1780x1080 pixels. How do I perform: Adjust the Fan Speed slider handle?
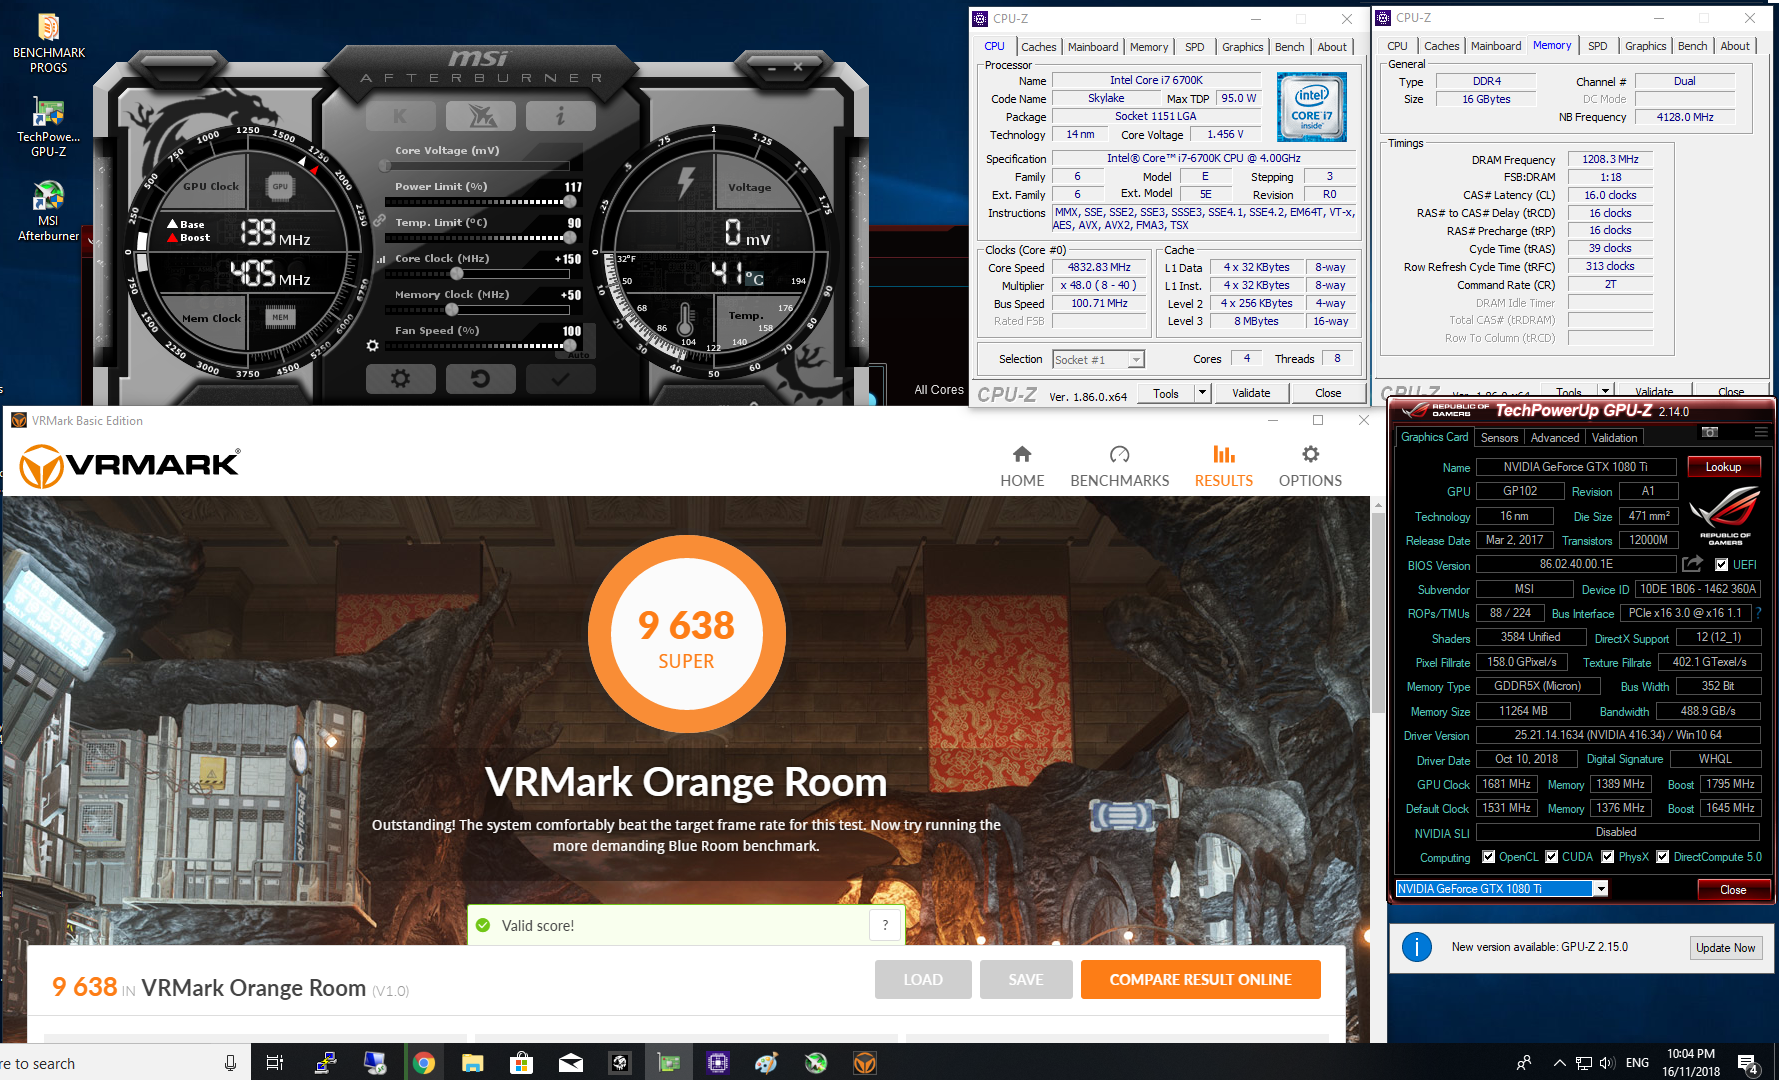[x=570, y=345]
